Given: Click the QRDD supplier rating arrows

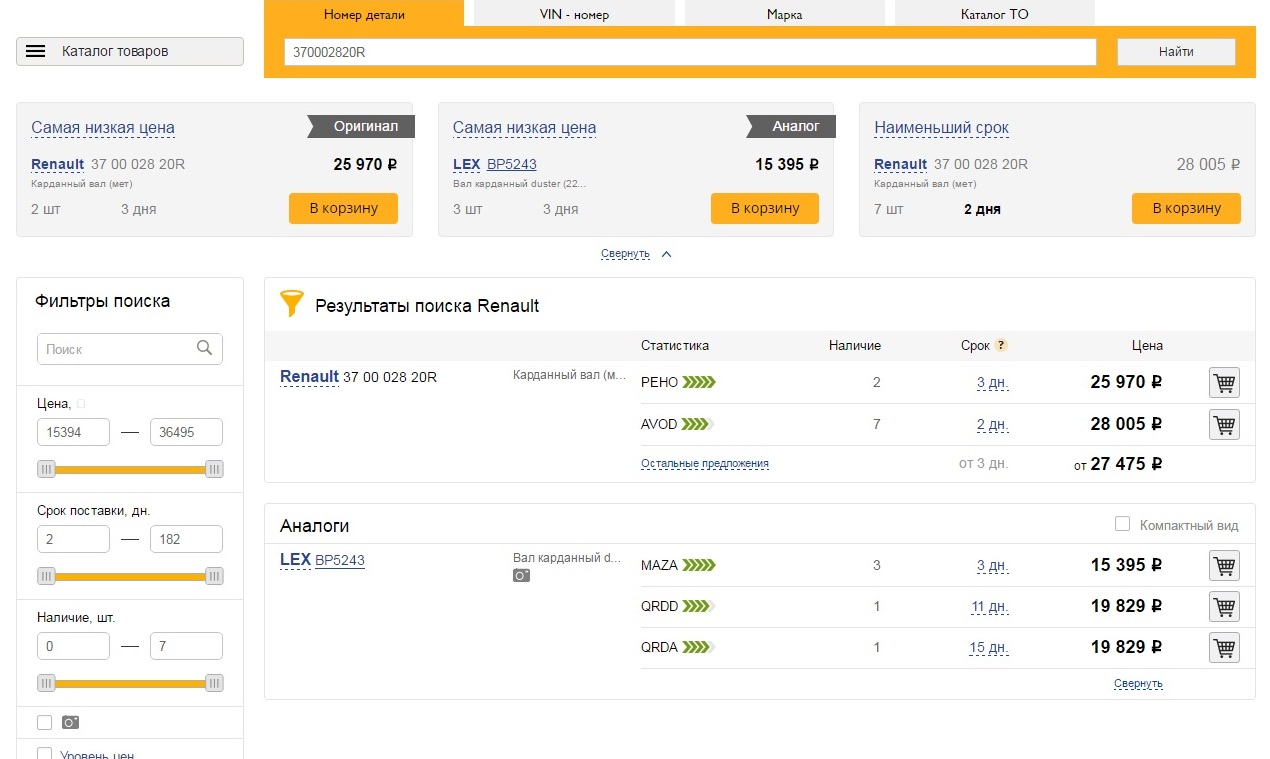Looking at the screenshot, I should coord(699,606).
